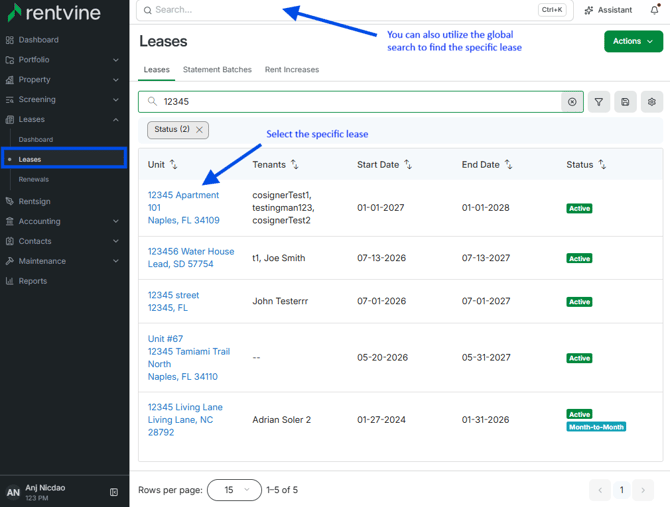
Task: Open table settings gear icon
Action: [x=652, y=102]
